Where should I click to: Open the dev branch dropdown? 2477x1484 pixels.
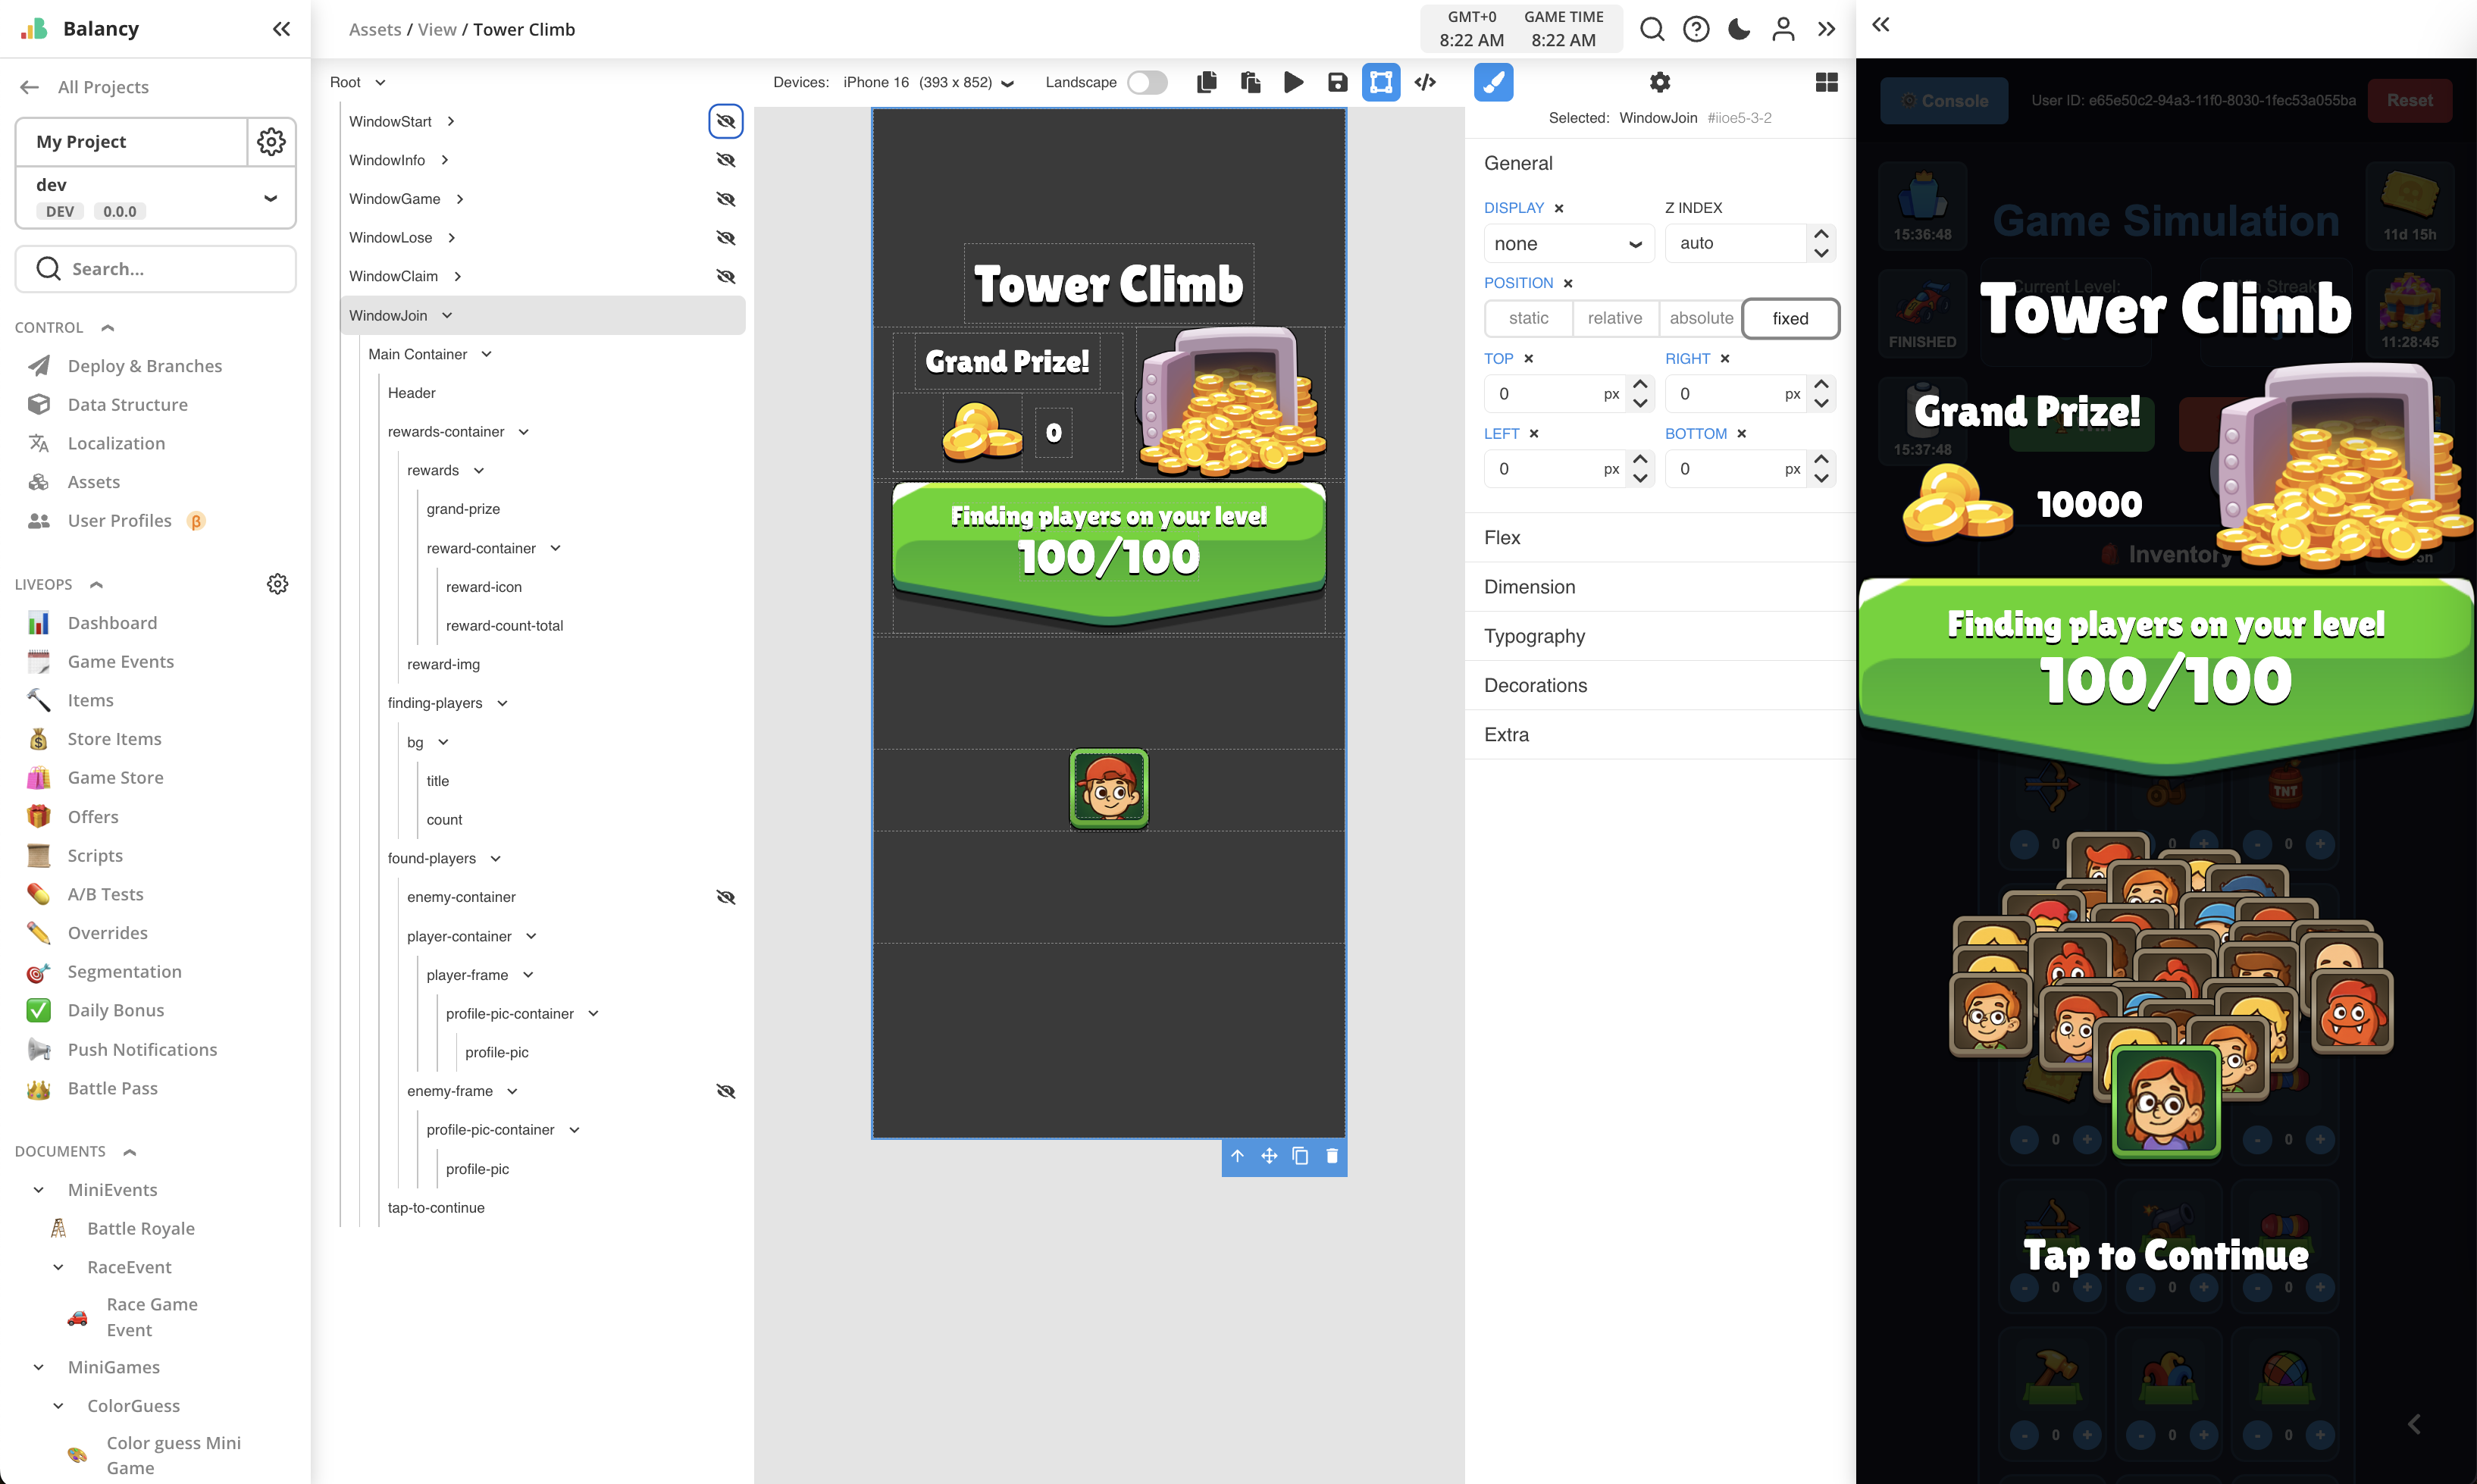(x=156, y=198)
